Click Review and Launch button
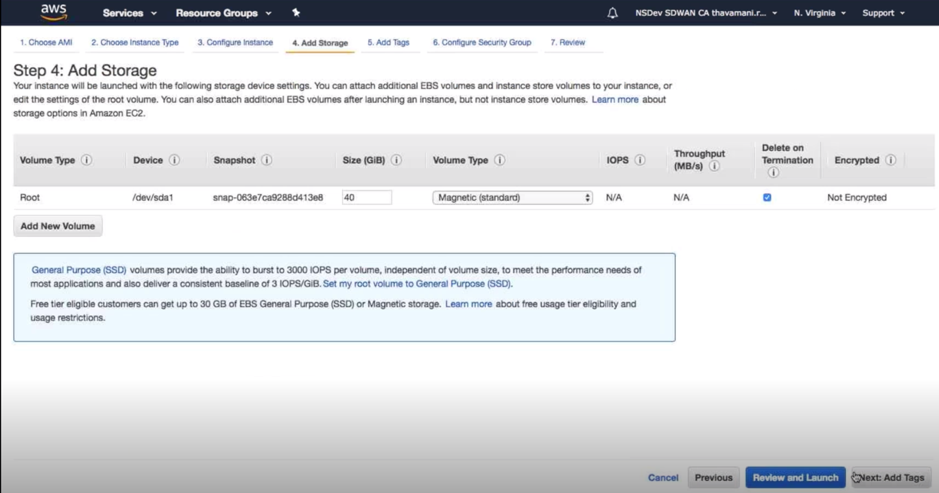The image size is (939, 493). click(x=795, y=477)
